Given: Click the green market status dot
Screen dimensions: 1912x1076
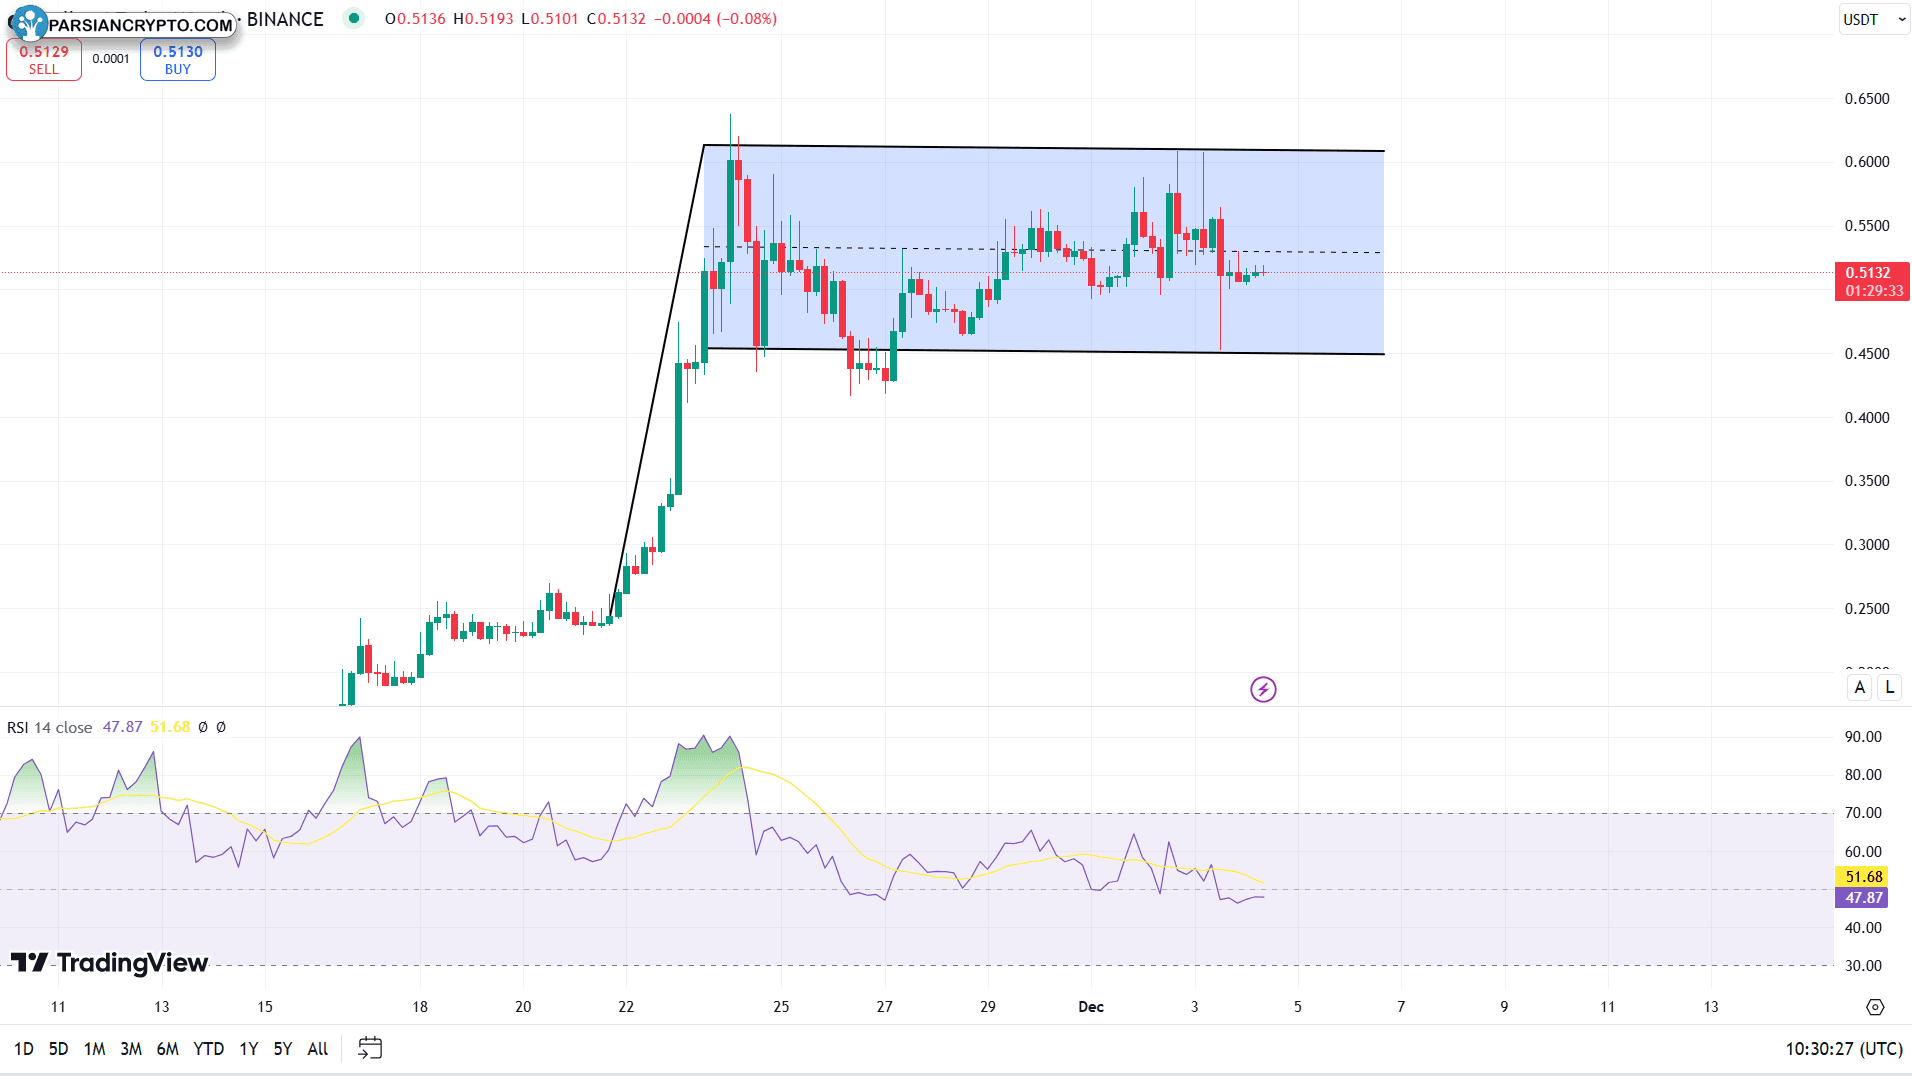Looking at the screenshot, I should [x=354, y=18].
